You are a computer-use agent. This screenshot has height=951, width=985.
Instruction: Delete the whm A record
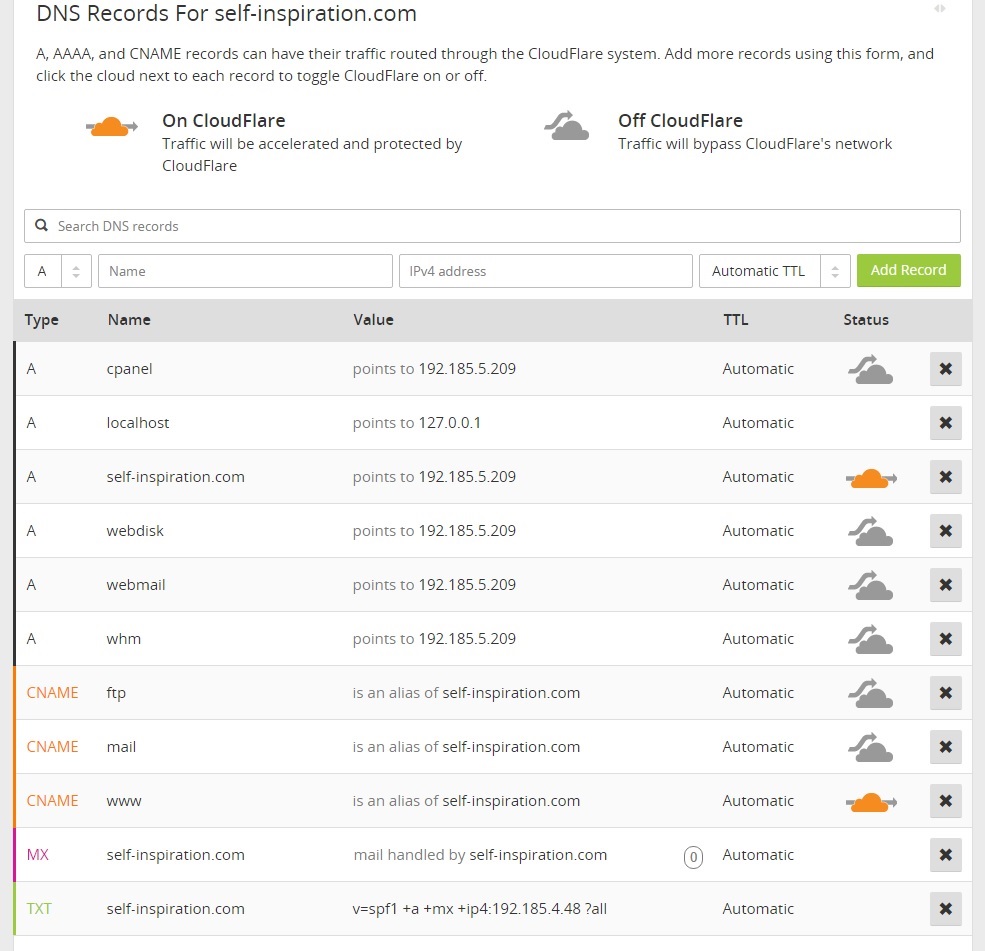(x=945, y=639)
